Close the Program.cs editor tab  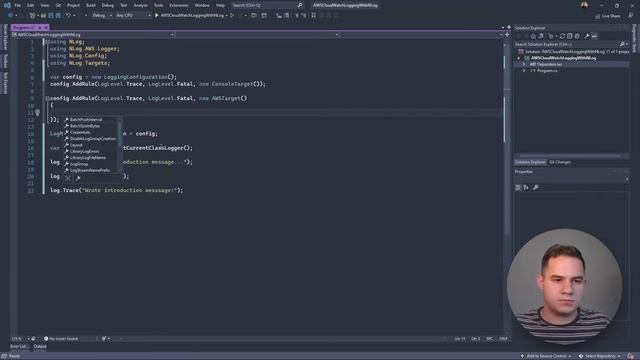point(46,27)
